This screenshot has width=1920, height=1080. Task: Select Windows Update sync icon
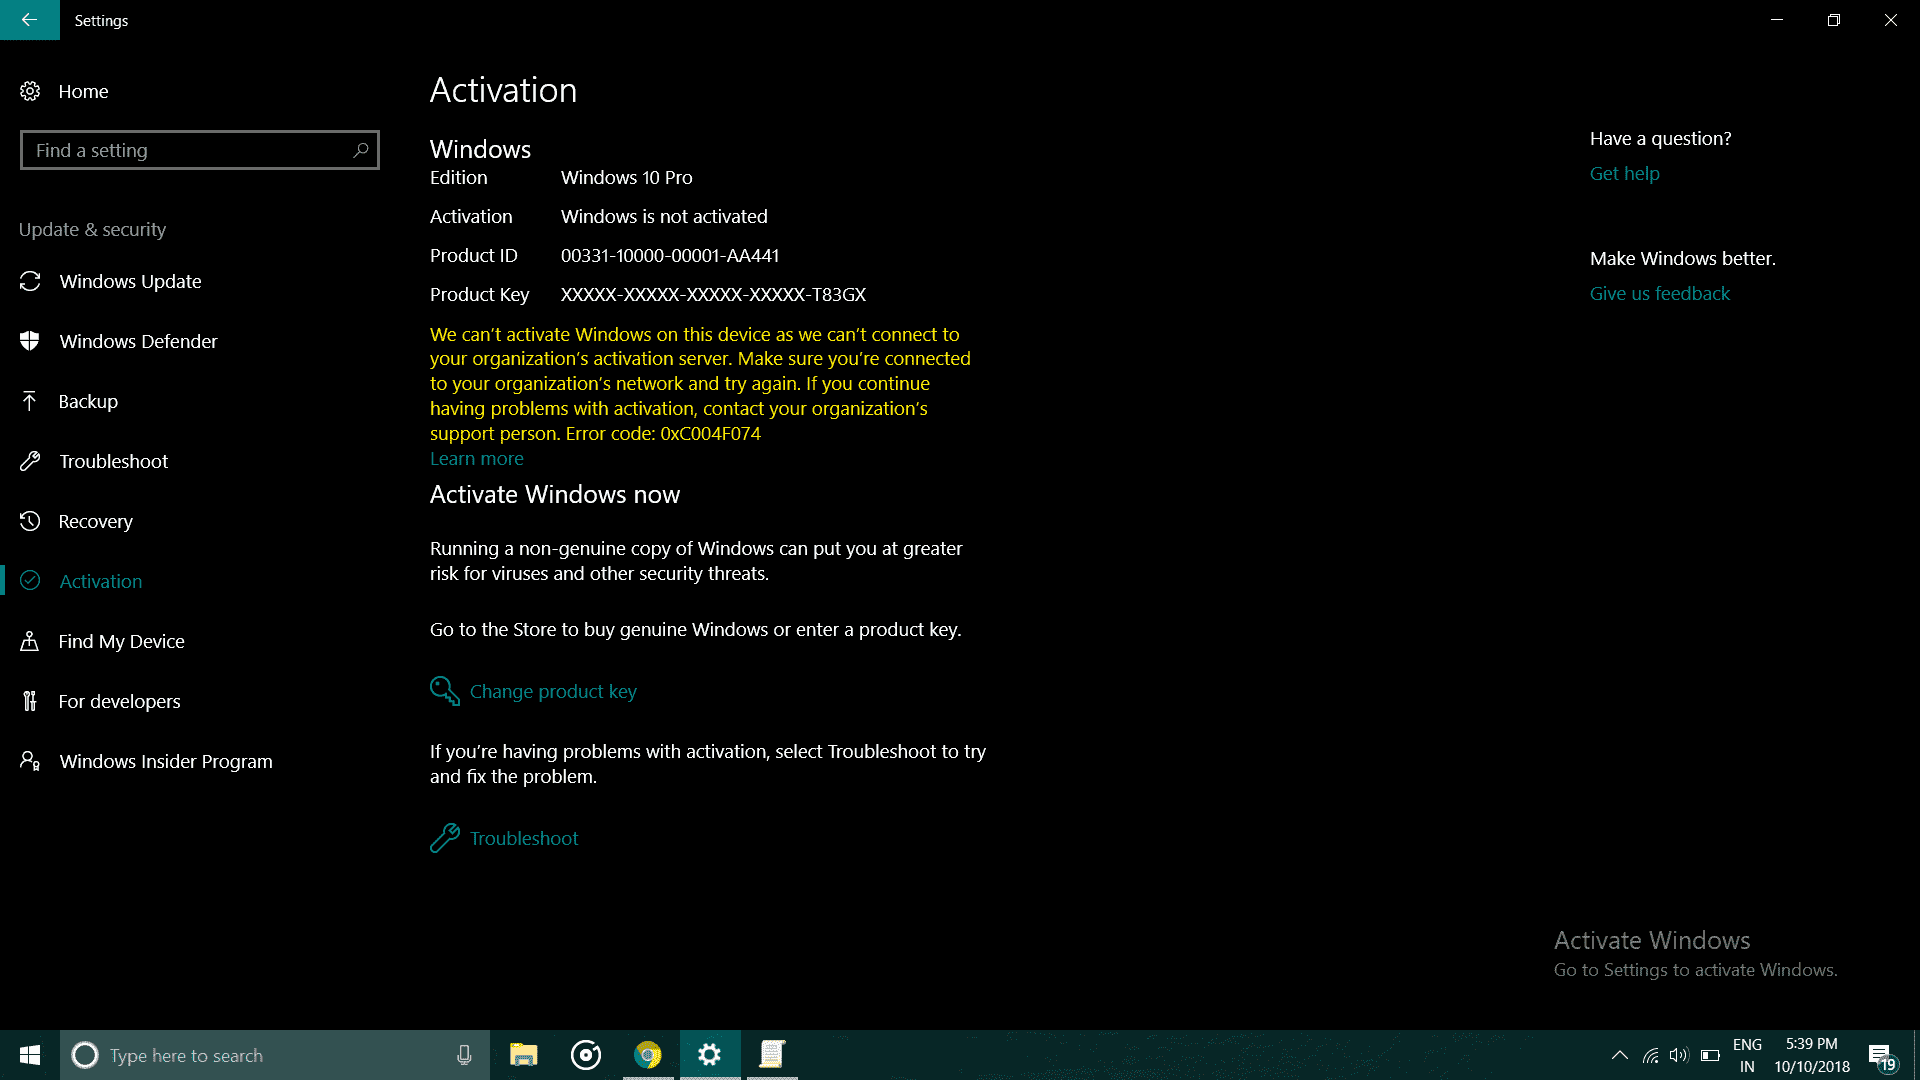[30, 281]
